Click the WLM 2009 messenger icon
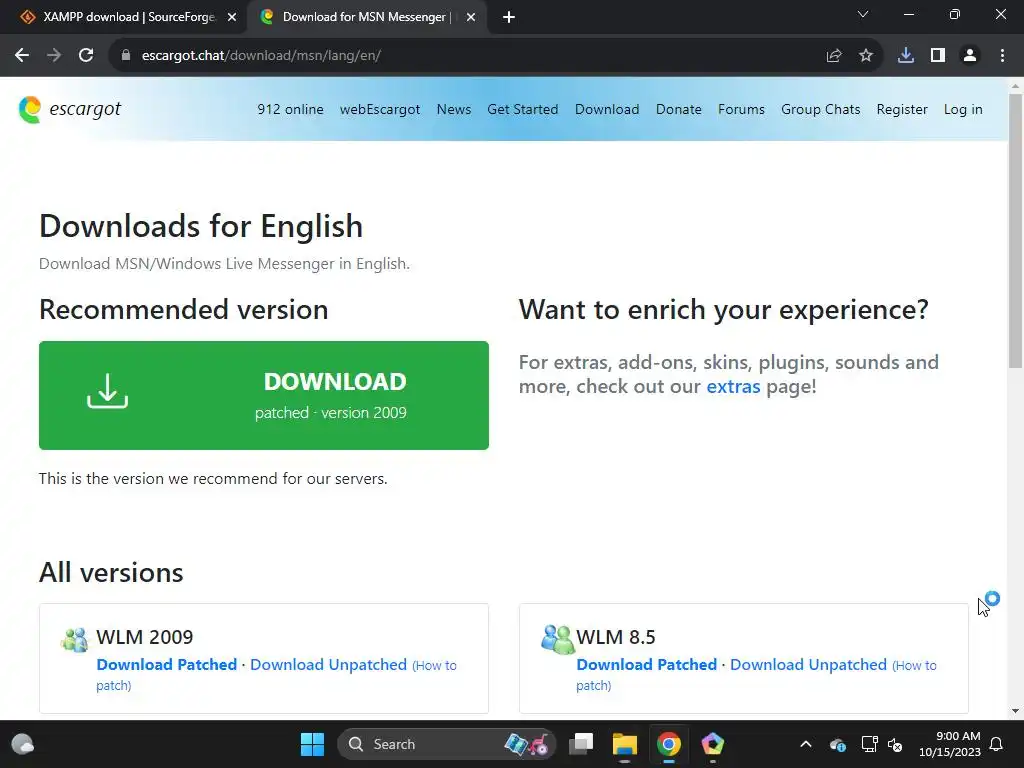1024x768 pixels. coord(74,639)
